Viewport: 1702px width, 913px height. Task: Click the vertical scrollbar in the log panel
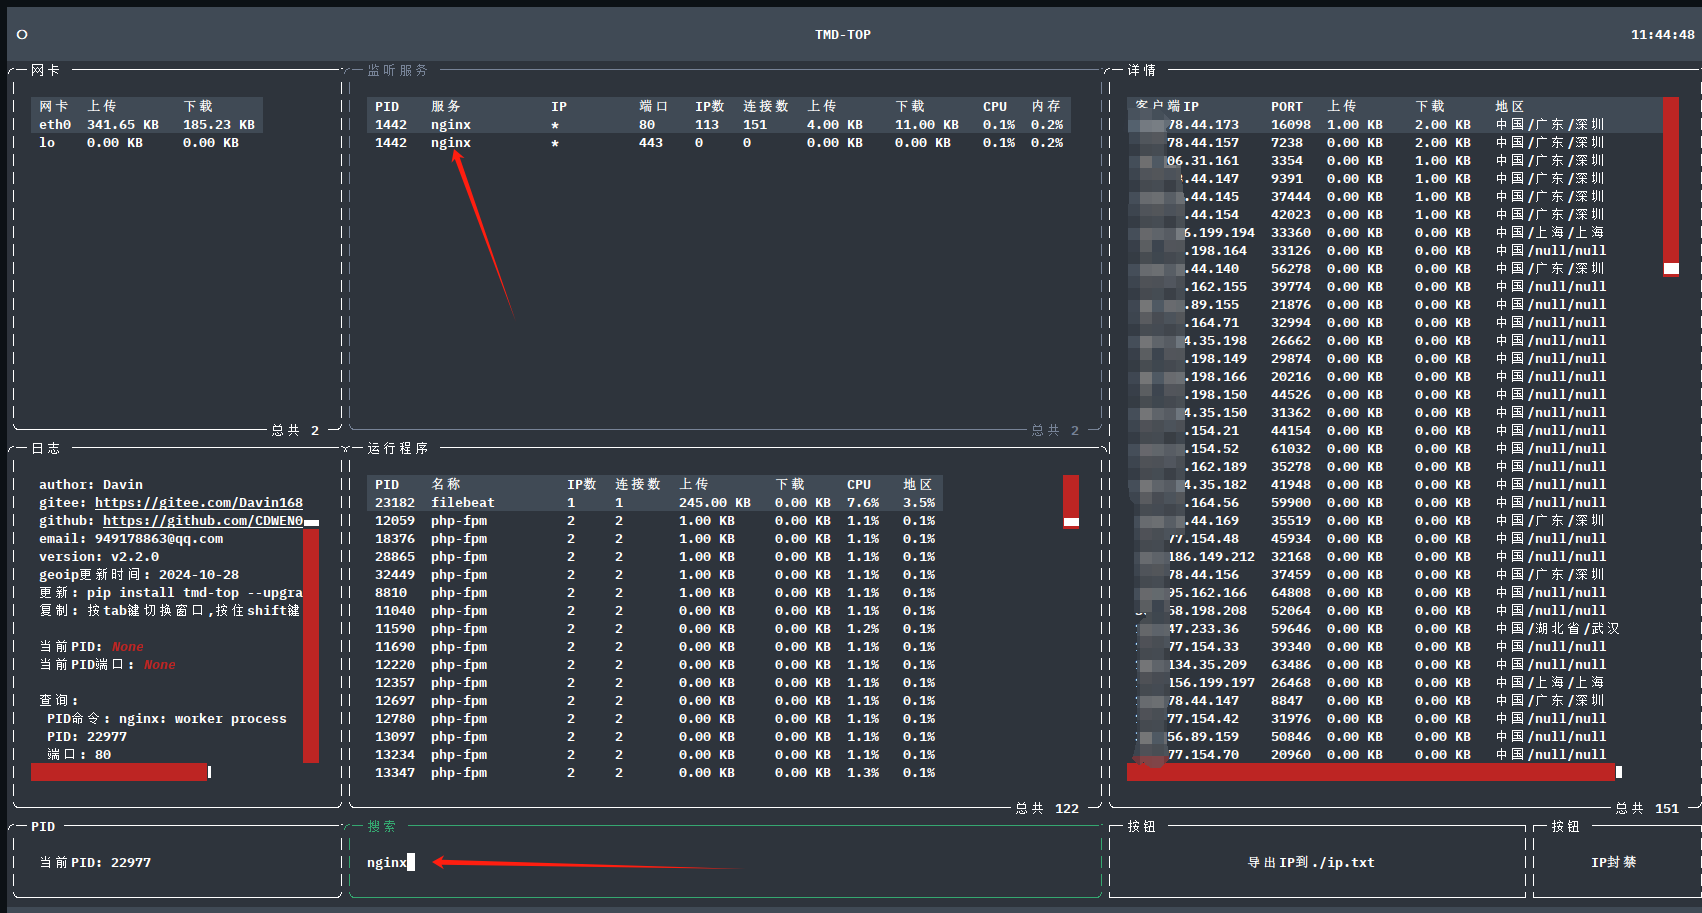coord(311,641)
